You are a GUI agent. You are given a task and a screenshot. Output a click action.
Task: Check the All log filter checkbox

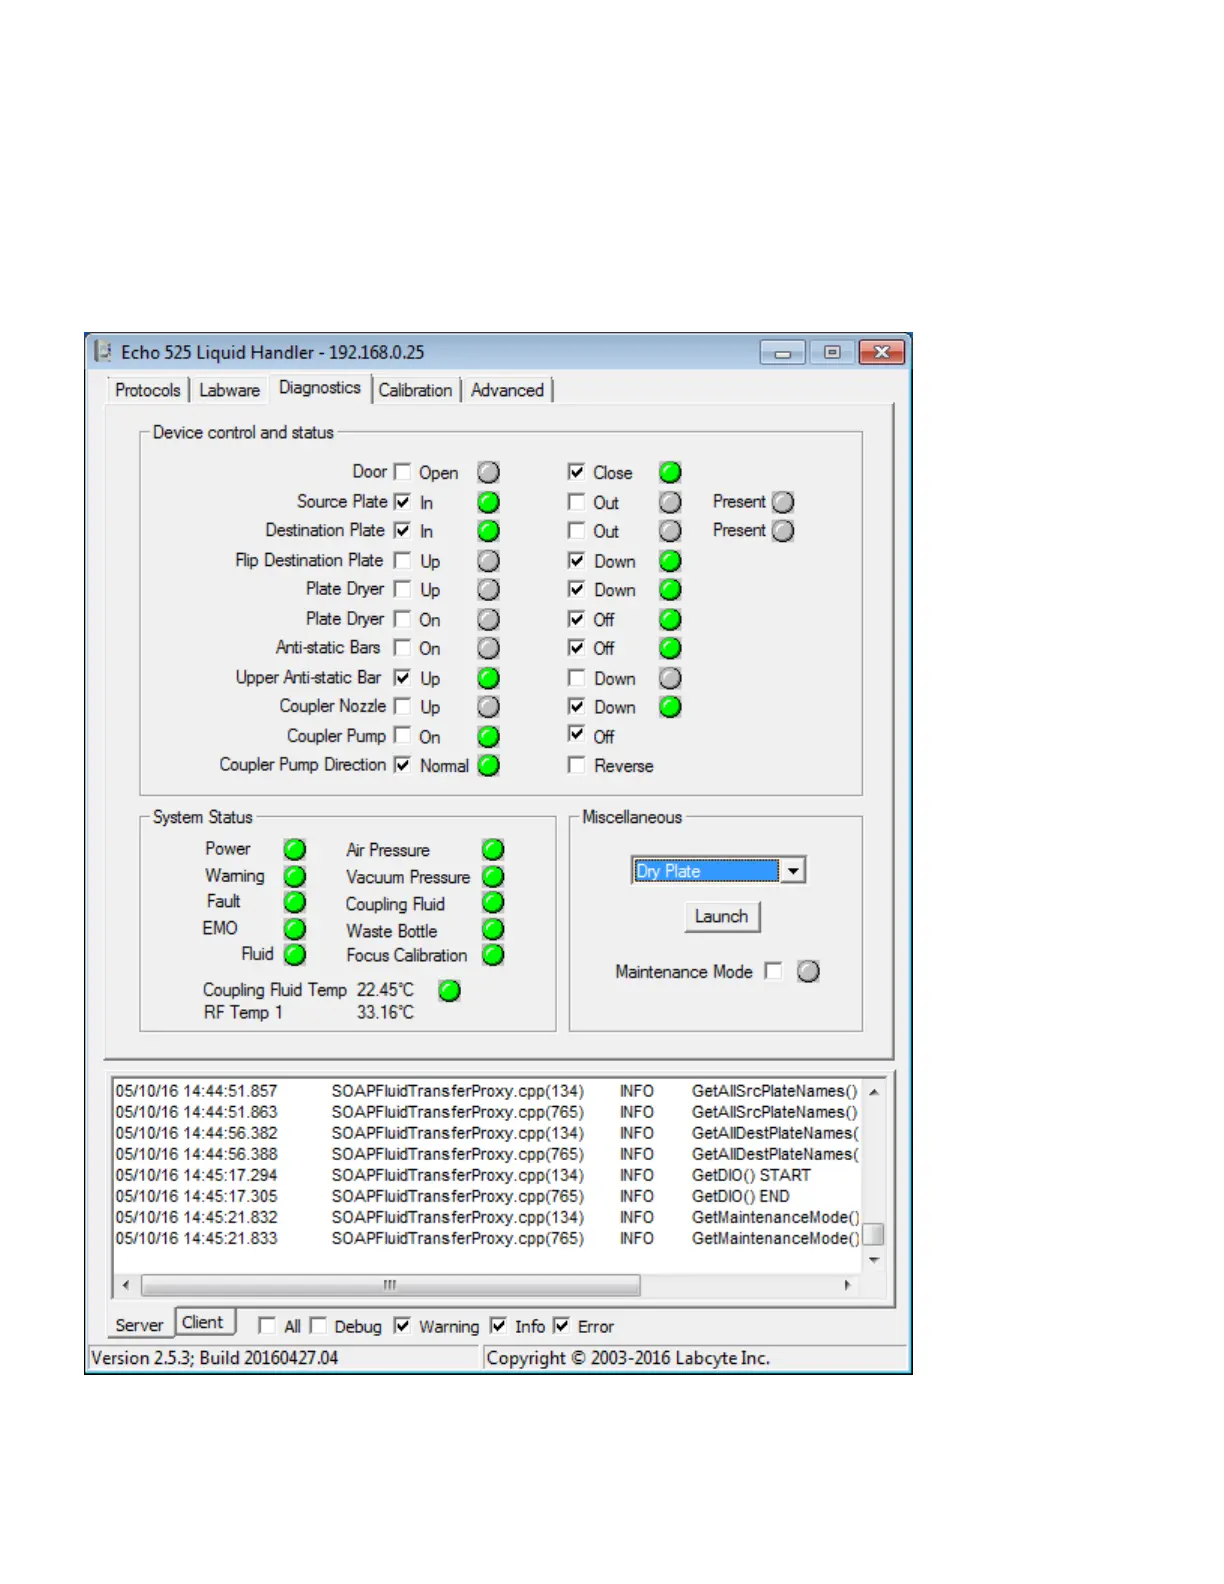tap(267, 1325)
